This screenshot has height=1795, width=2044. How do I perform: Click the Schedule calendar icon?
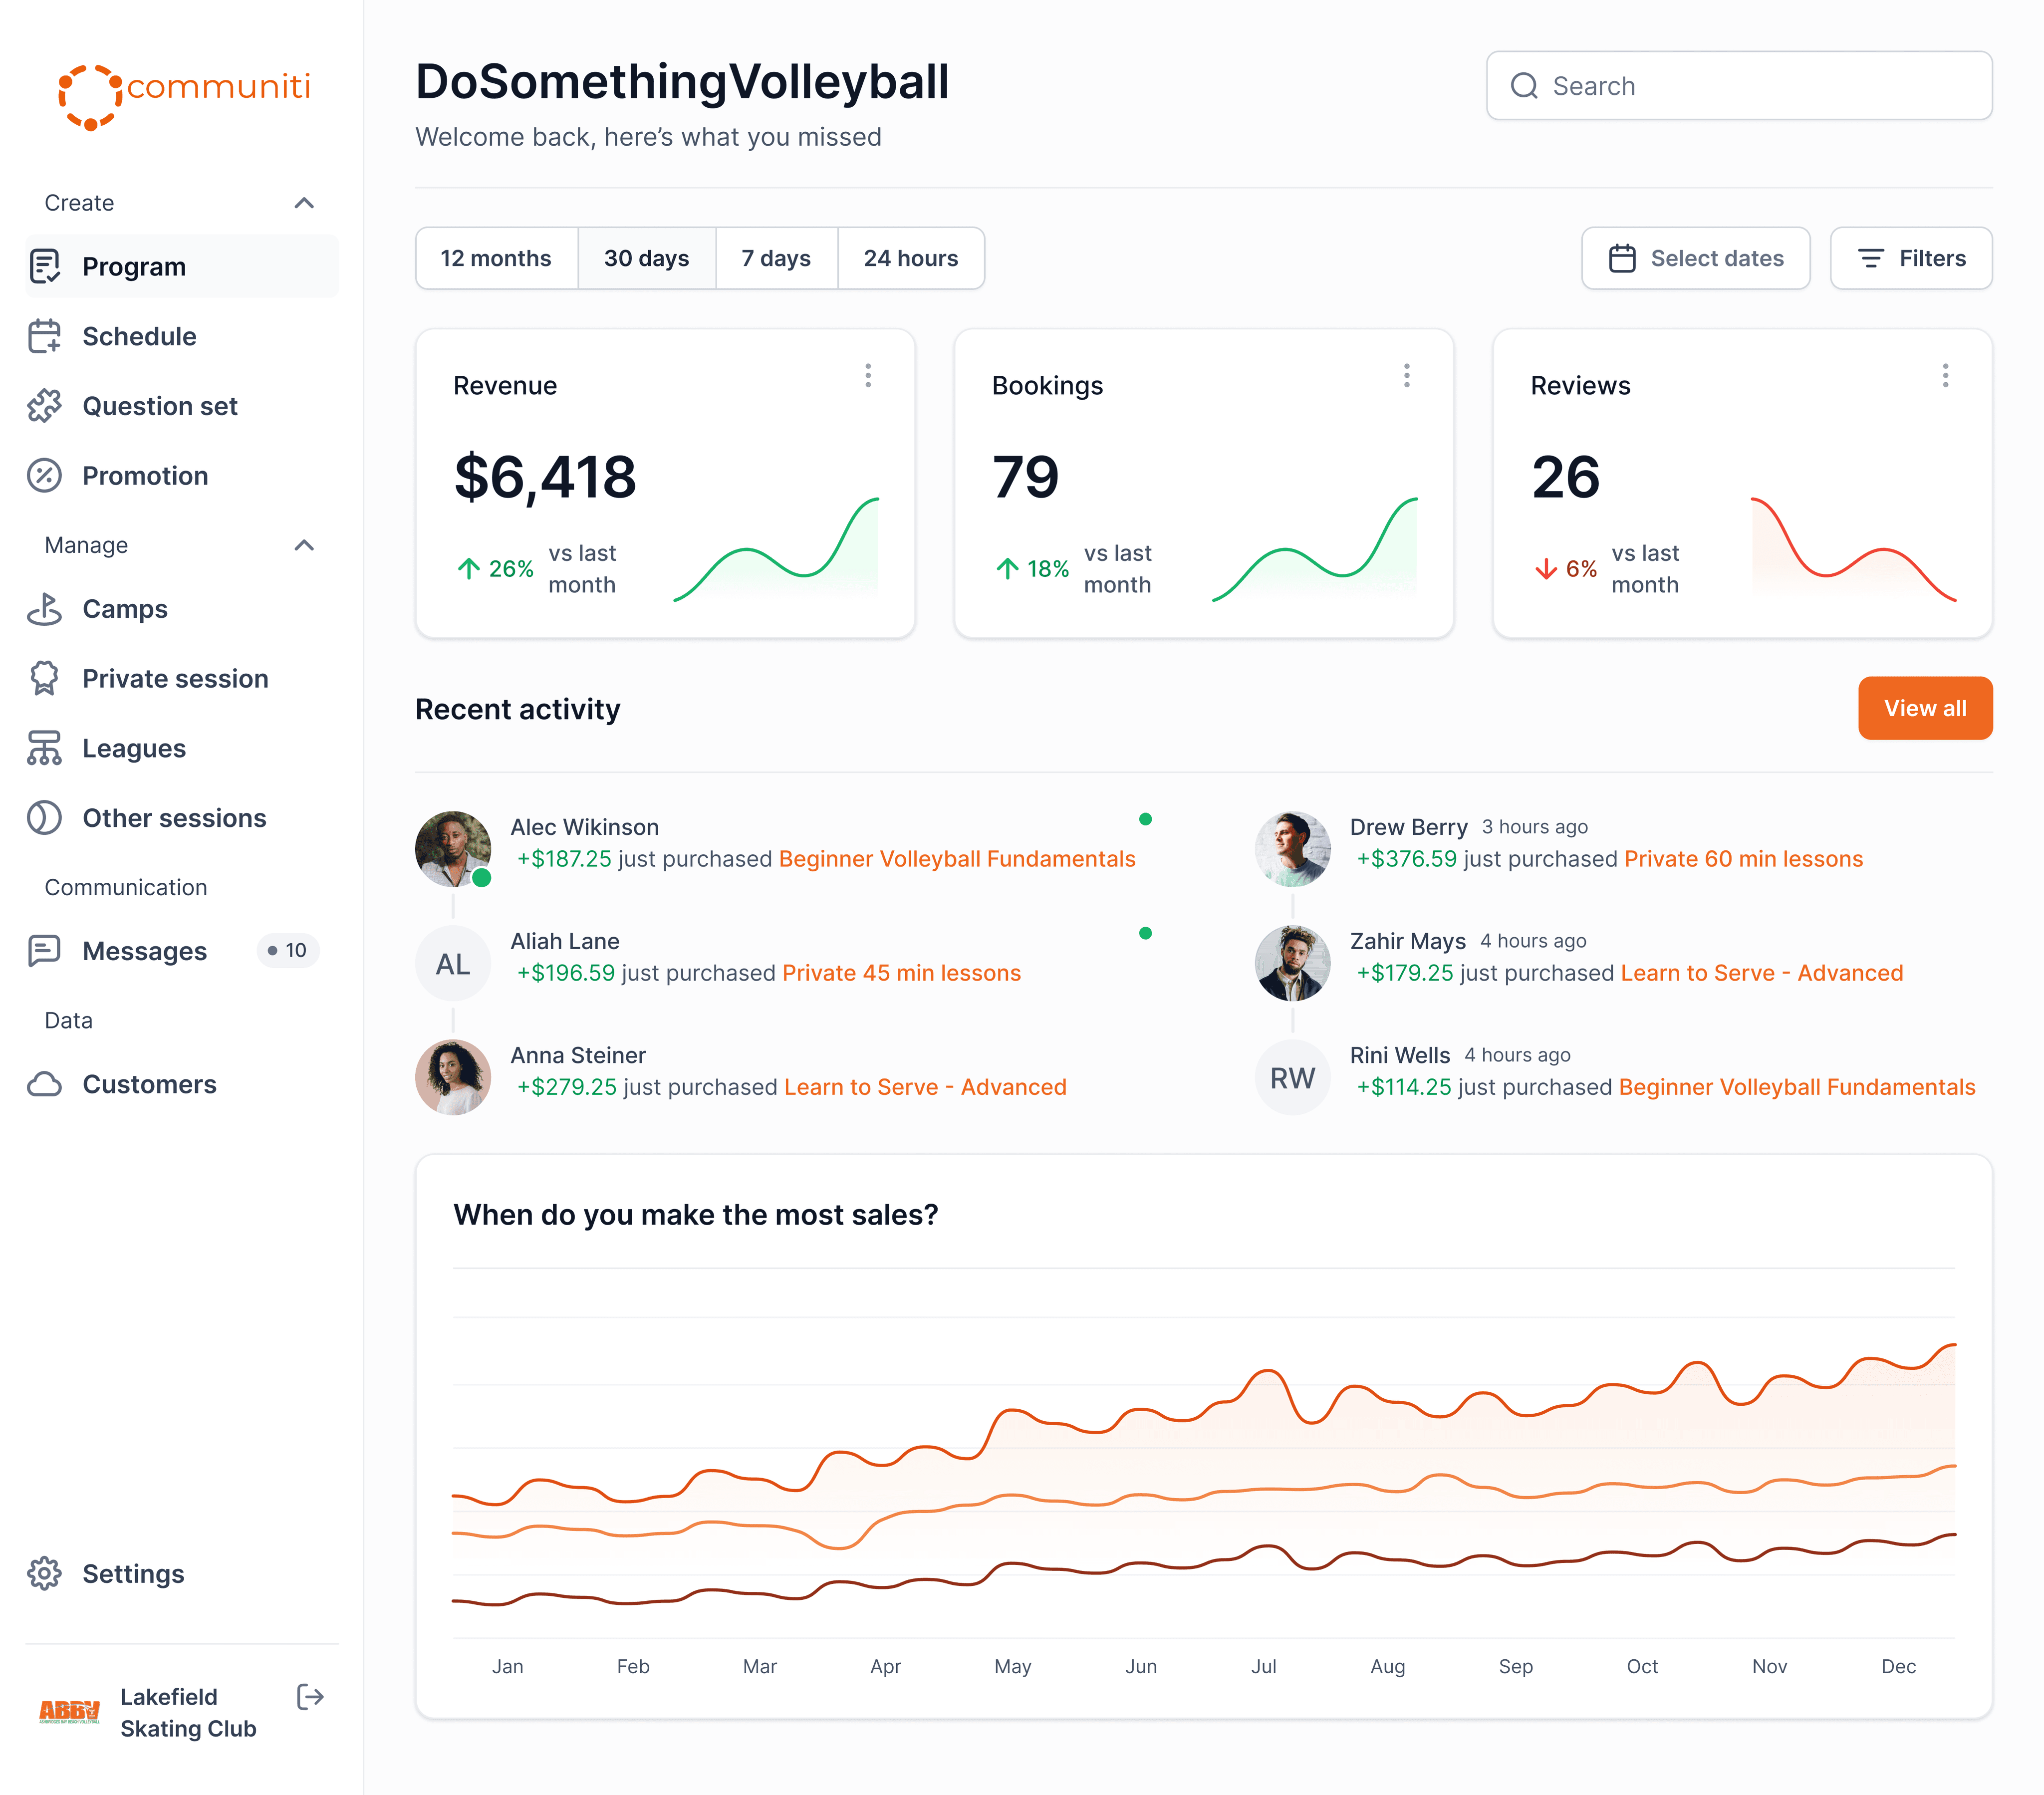tap(45, 336)
